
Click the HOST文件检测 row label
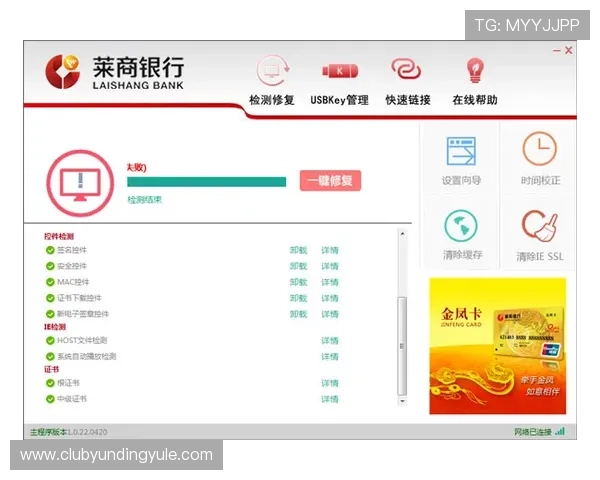[x=82, y=341]
